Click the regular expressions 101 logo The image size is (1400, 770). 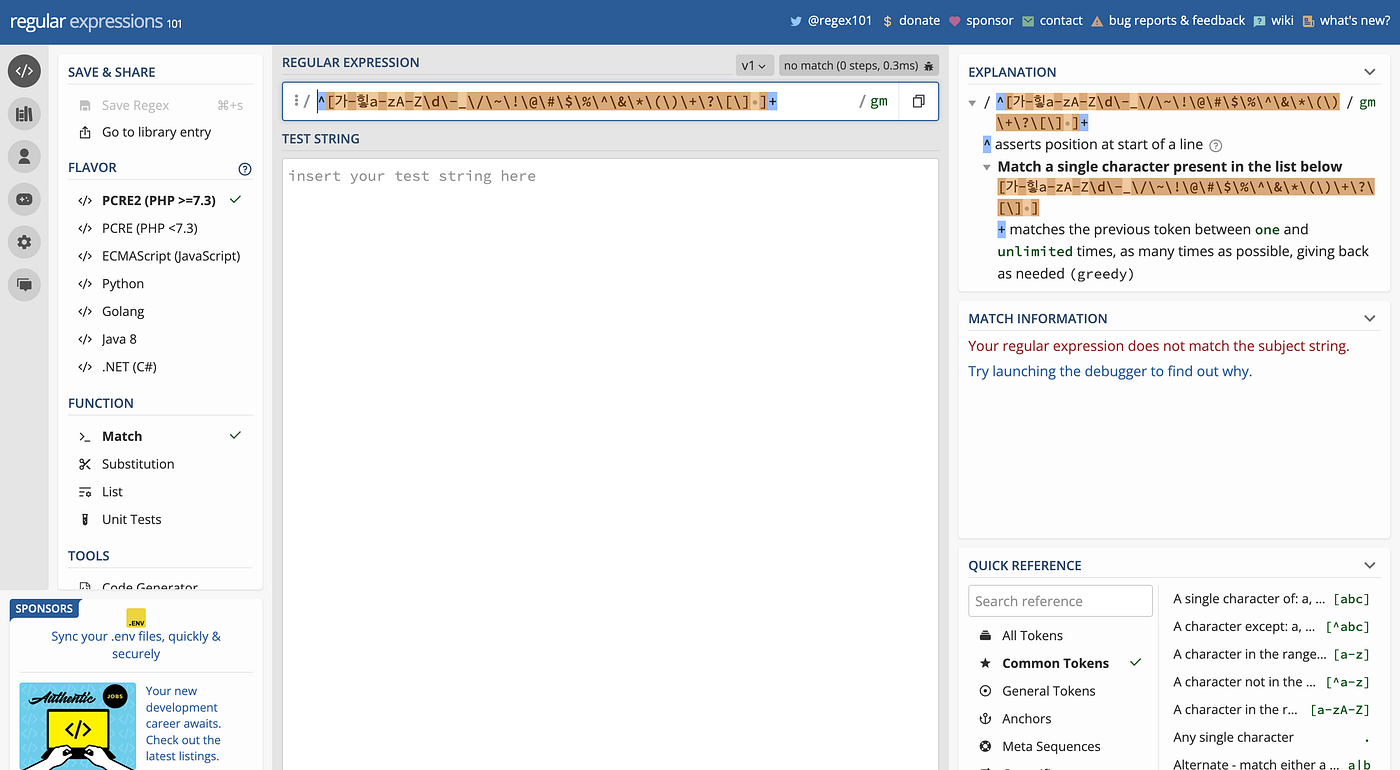[96, 21]
